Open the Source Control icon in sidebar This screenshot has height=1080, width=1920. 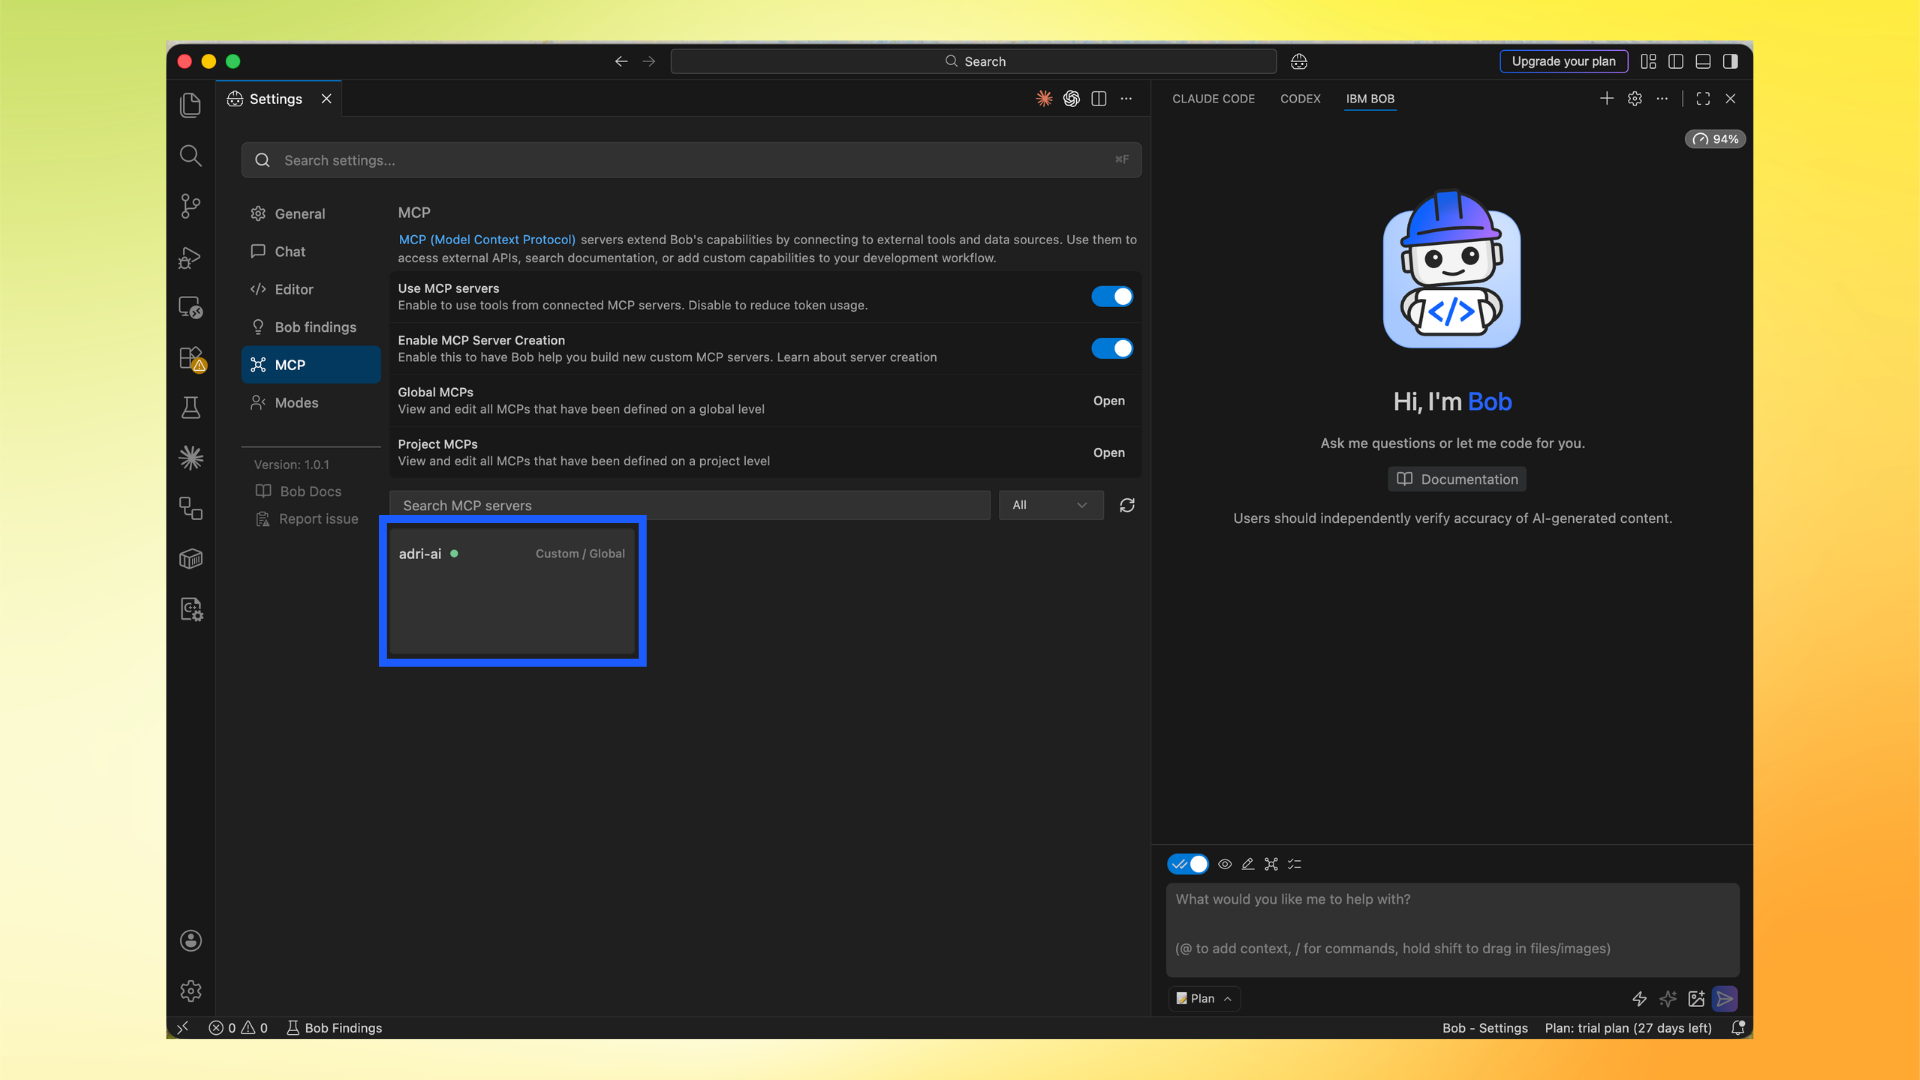pyautogui.click(x=190, y=206)
